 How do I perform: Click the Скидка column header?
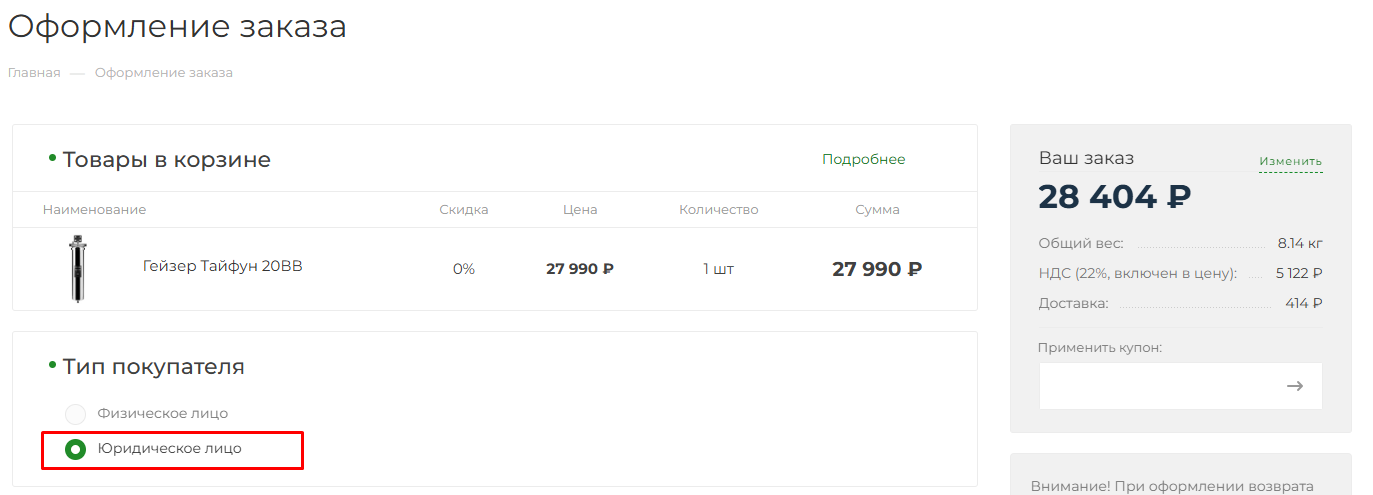click(x=464, y=210)
